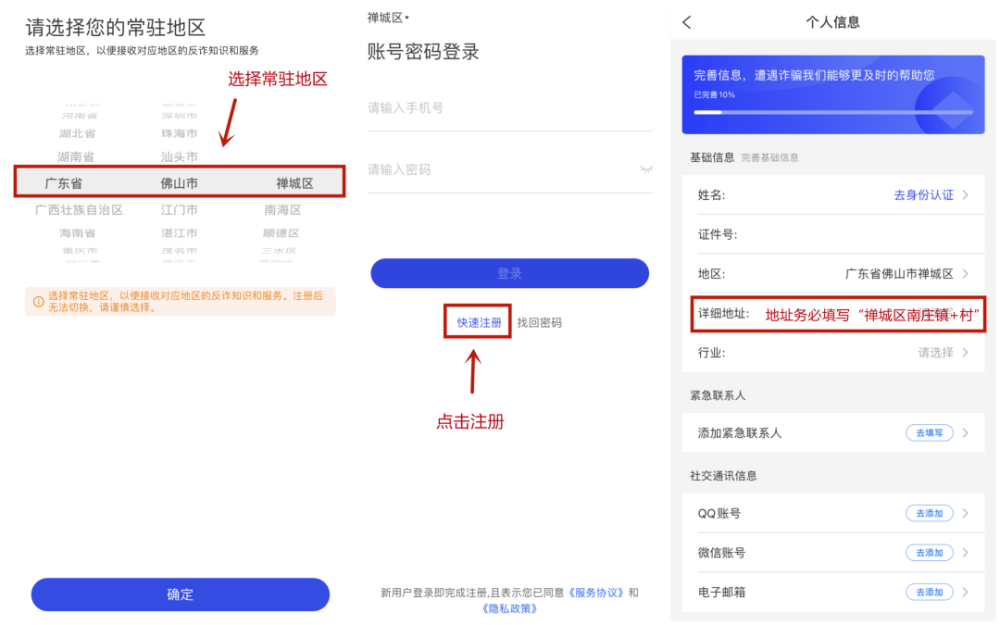
Task: Click the 详细地址 row
Action: click(x=834, y=314)
